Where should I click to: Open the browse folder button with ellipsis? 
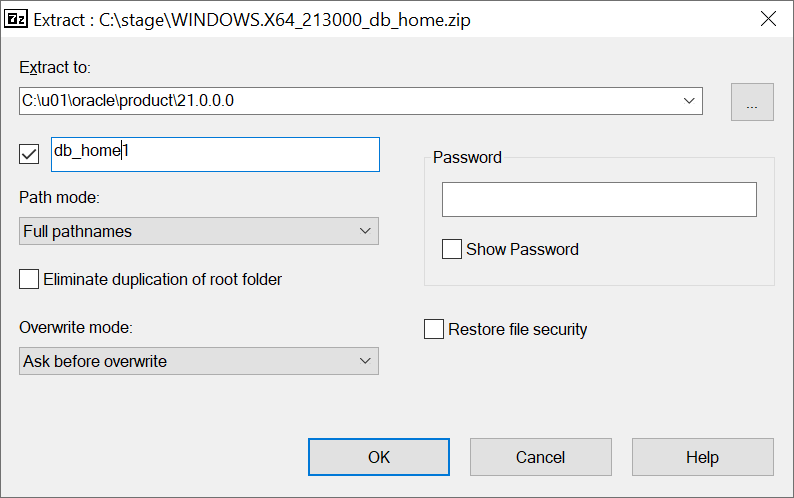point(752,101)
